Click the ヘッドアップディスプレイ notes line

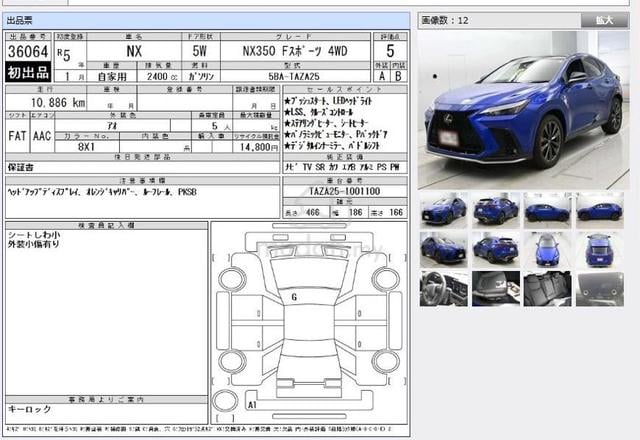[102, 191]
